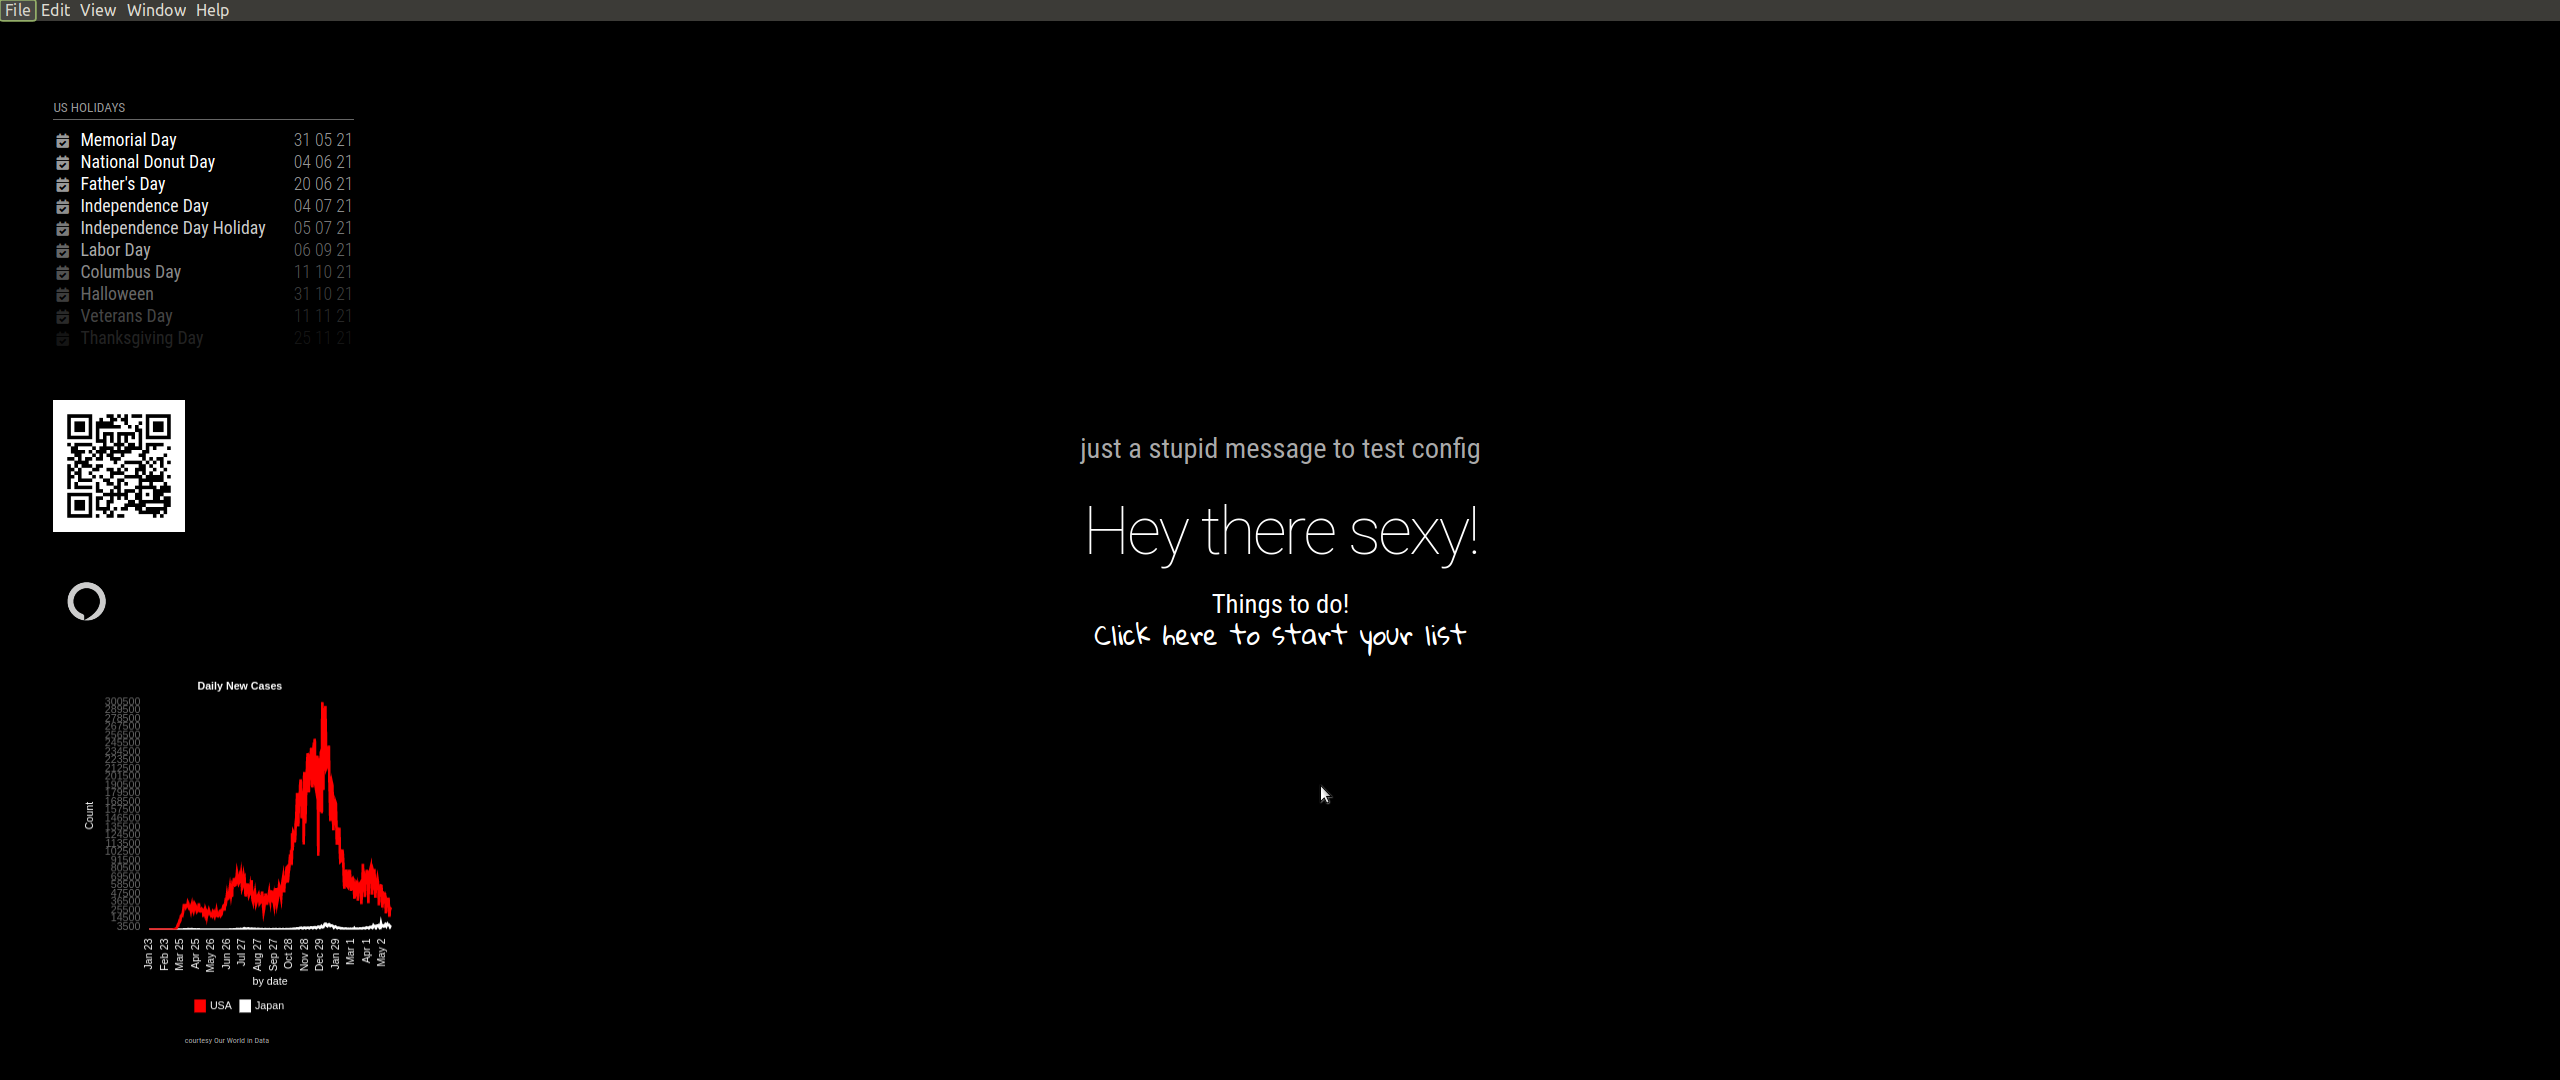The width and height of the screenshot is (2560, 1080).
Task: Click the calendar icon next to Labor Day
Action: click(63, 251)
